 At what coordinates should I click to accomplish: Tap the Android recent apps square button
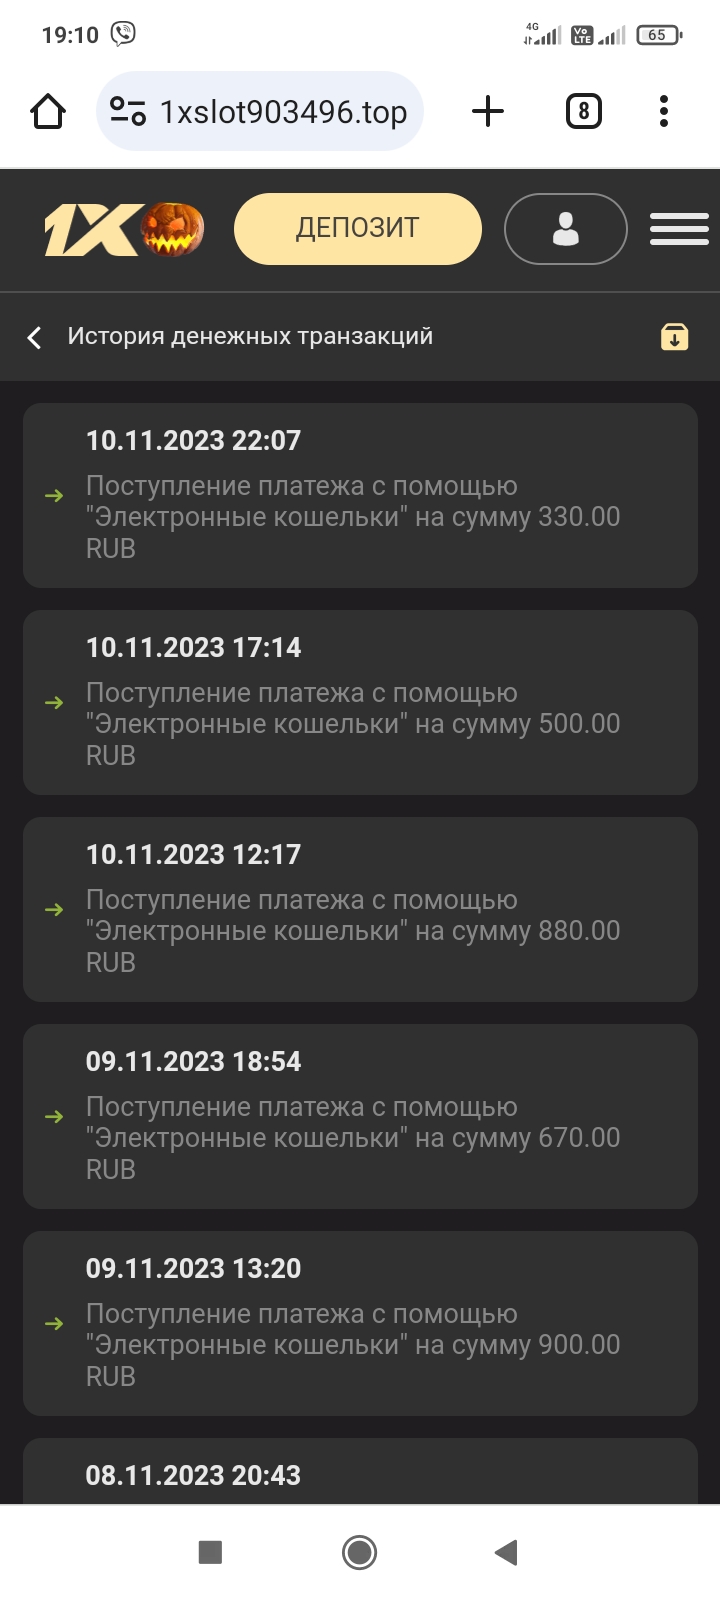point(210,1552)
